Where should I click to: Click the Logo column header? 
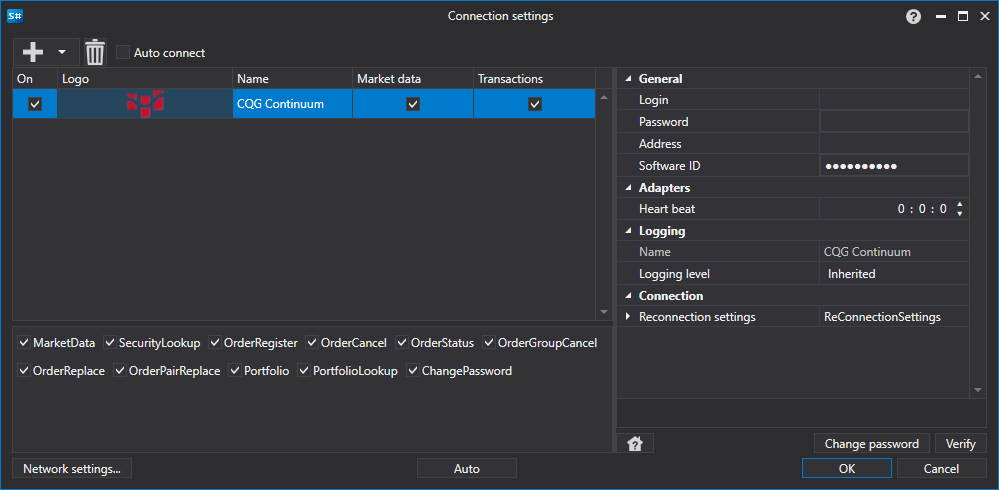tap(145, 79)
